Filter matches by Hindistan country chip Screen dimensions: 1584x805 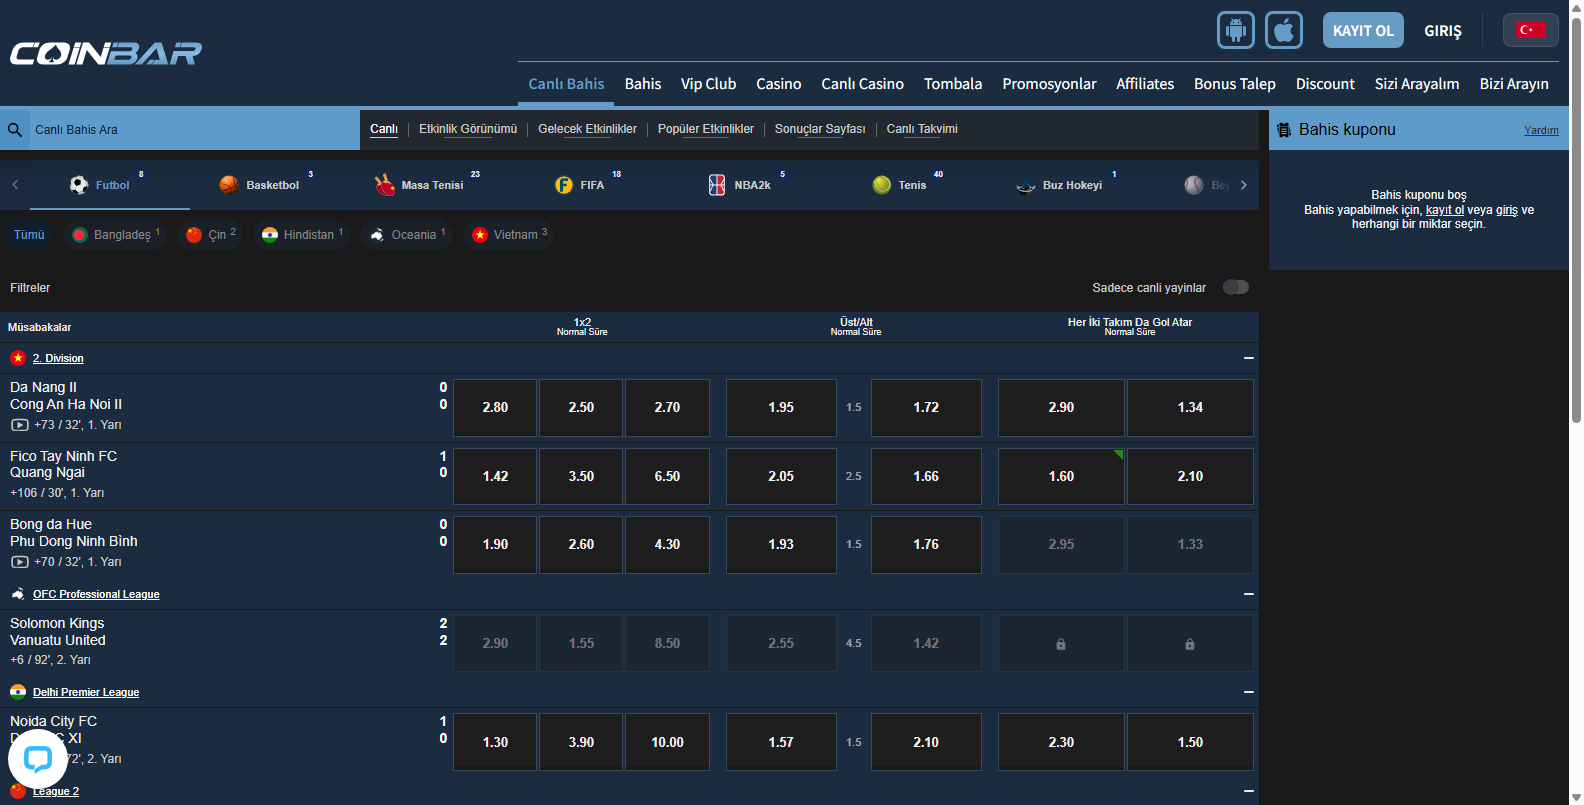point(301,235)
